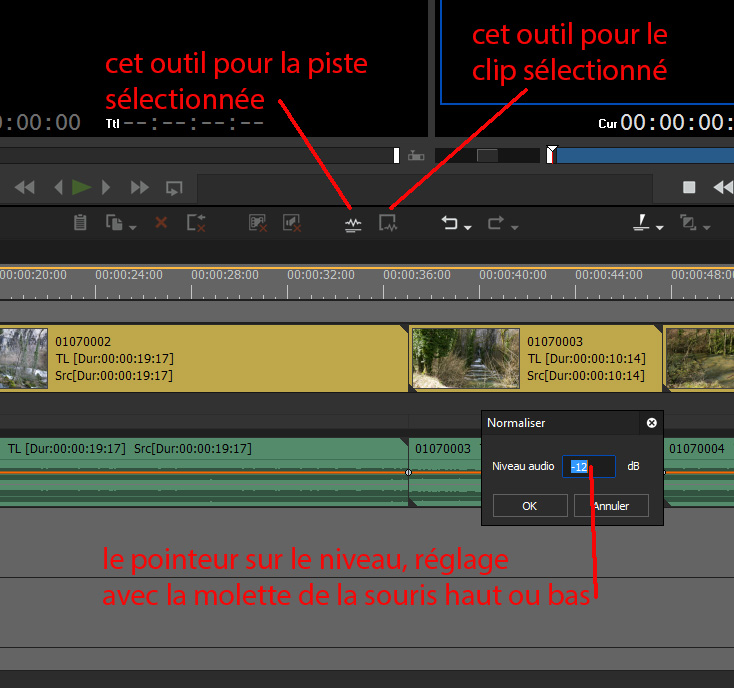Step forward one frame in left player
The width and height of the screenshot is (734, 688).
106,188
